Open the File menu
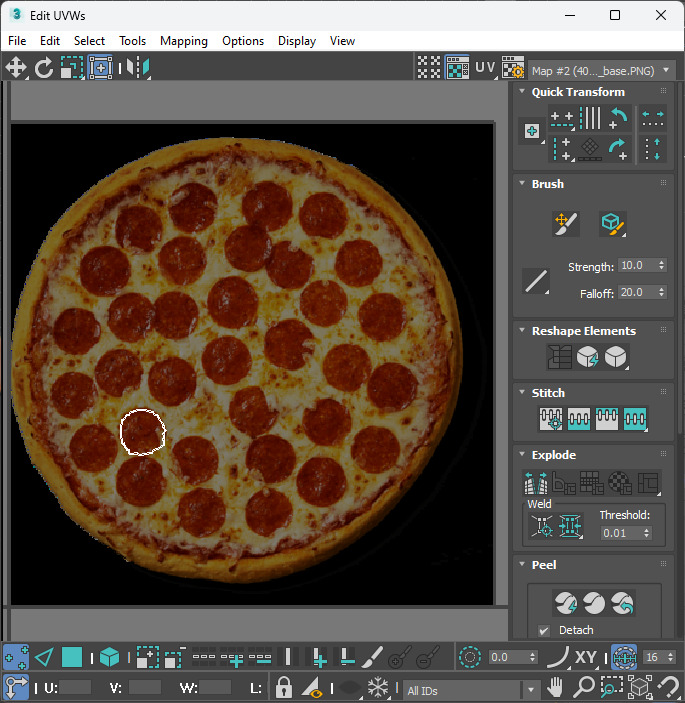Viewport: 685px width, 703px height. click(17, 41)
